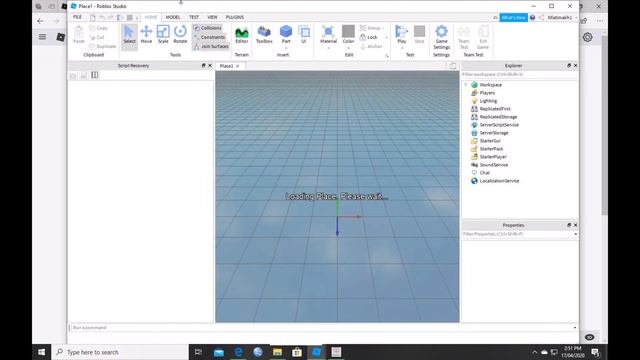Click the Filter workspace input field
This screenshot has width=640, height=360.
point(520,75)
